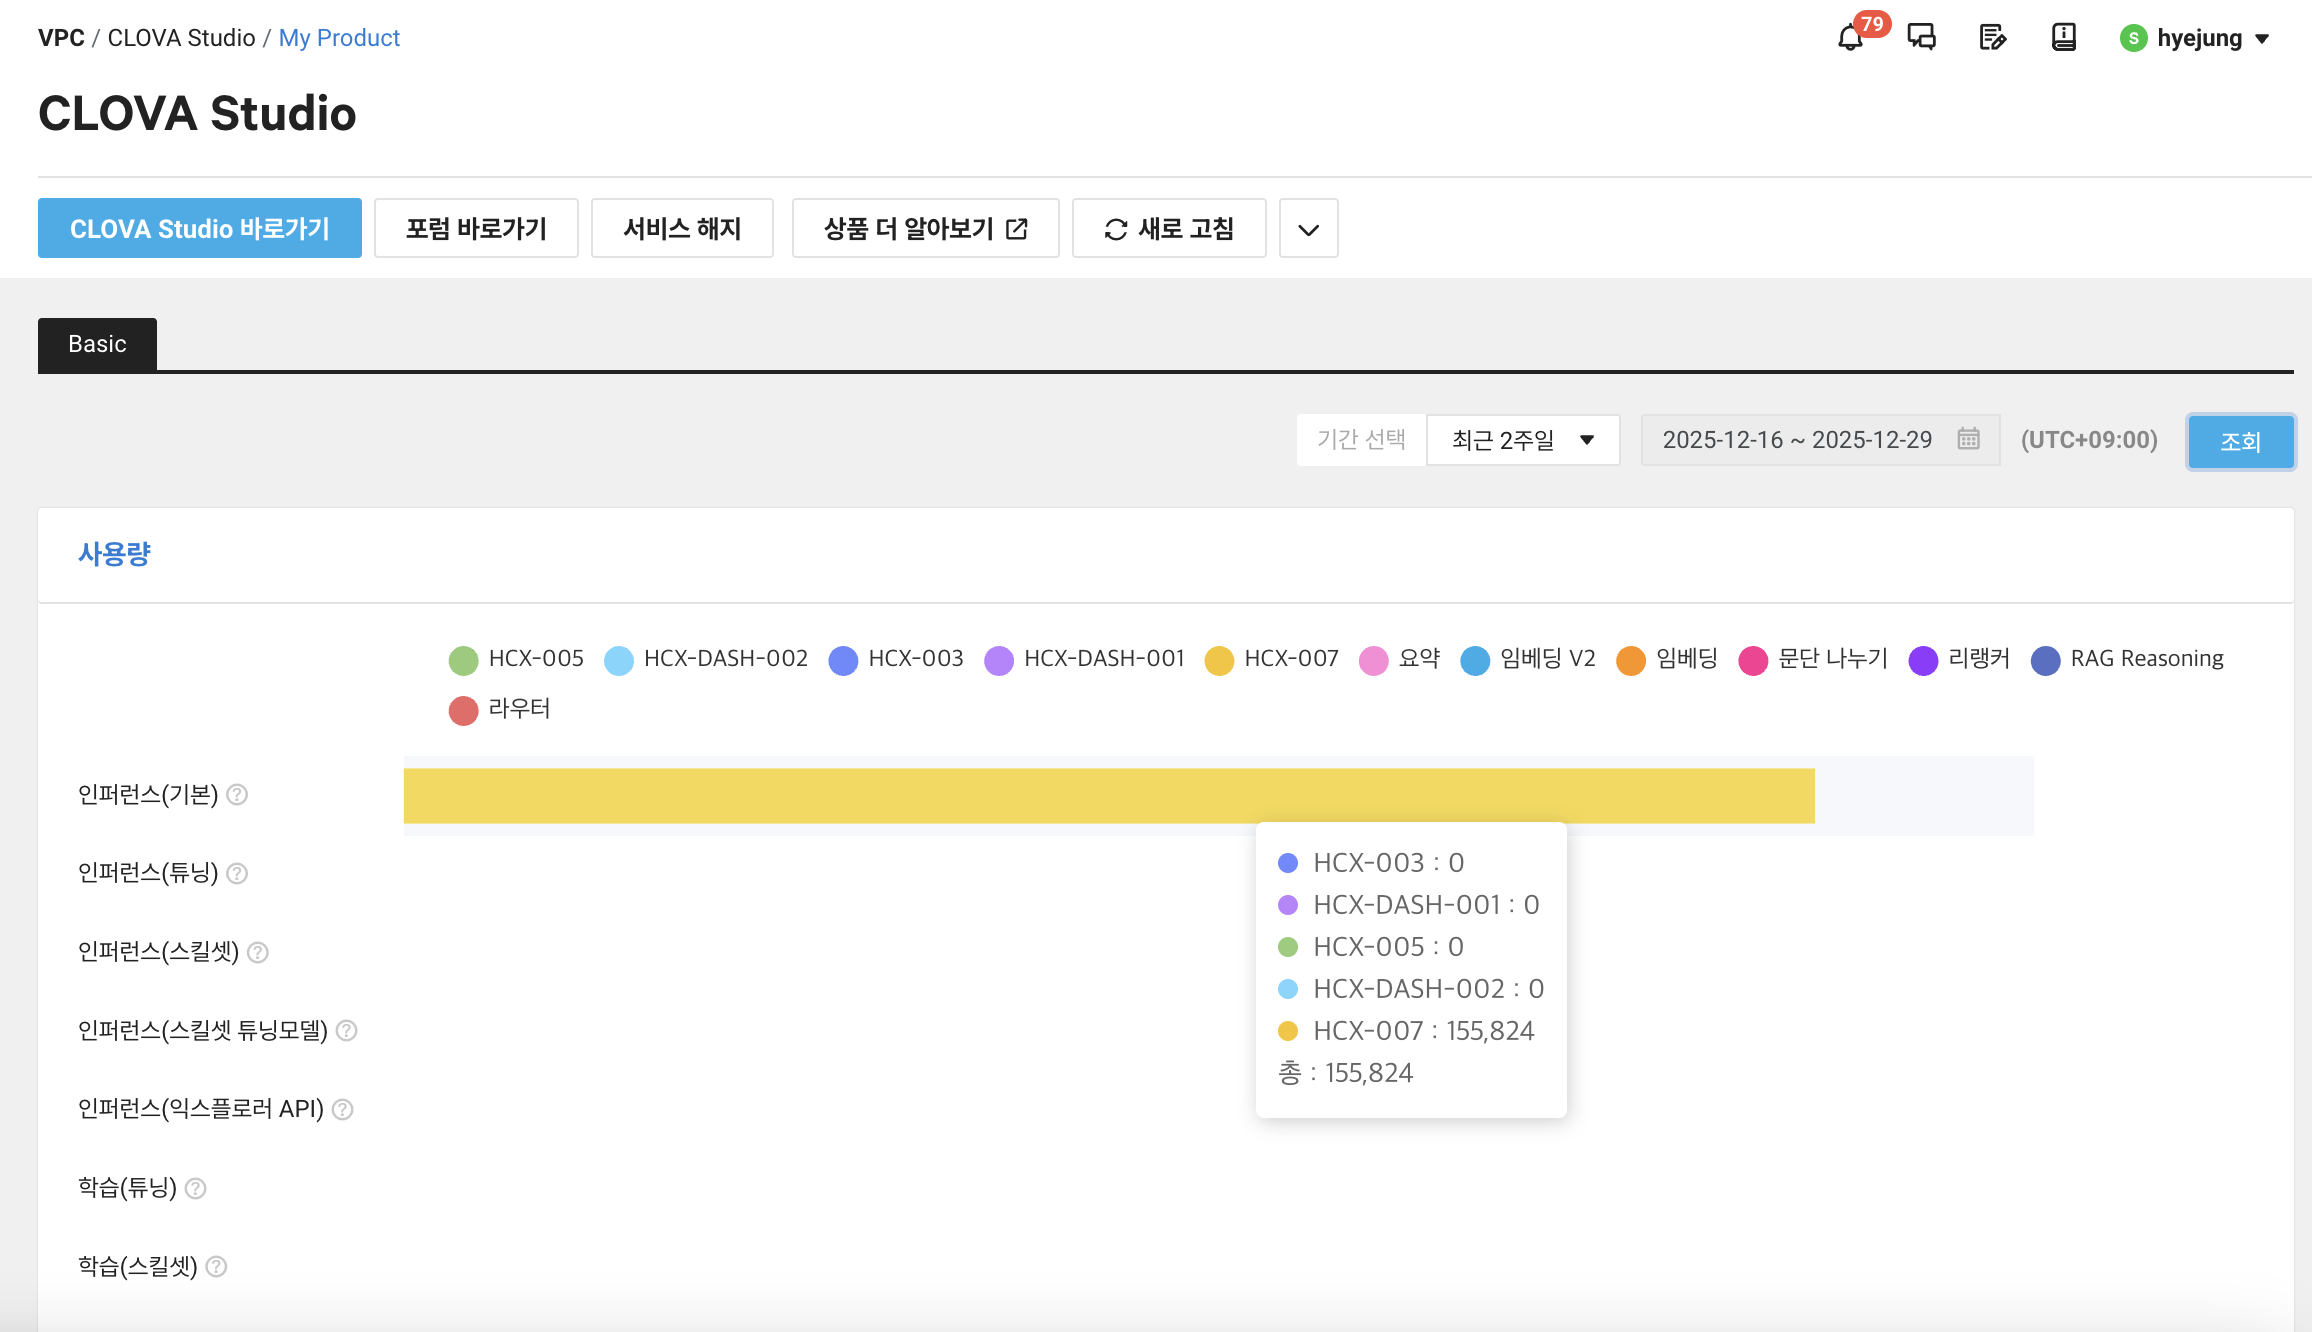
Task: Click the note-edit icon in header
Action: coord(1992,38)
